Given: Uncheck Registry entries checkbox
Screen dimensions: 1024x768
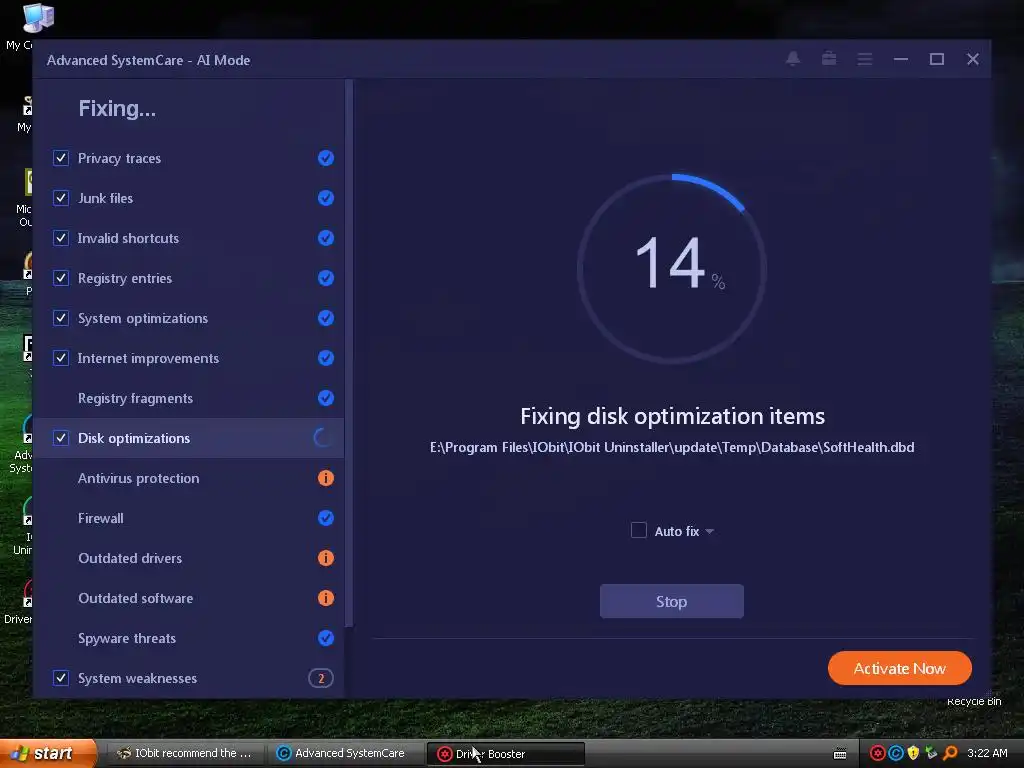Looking at the screenshot, I should [61, 278].
